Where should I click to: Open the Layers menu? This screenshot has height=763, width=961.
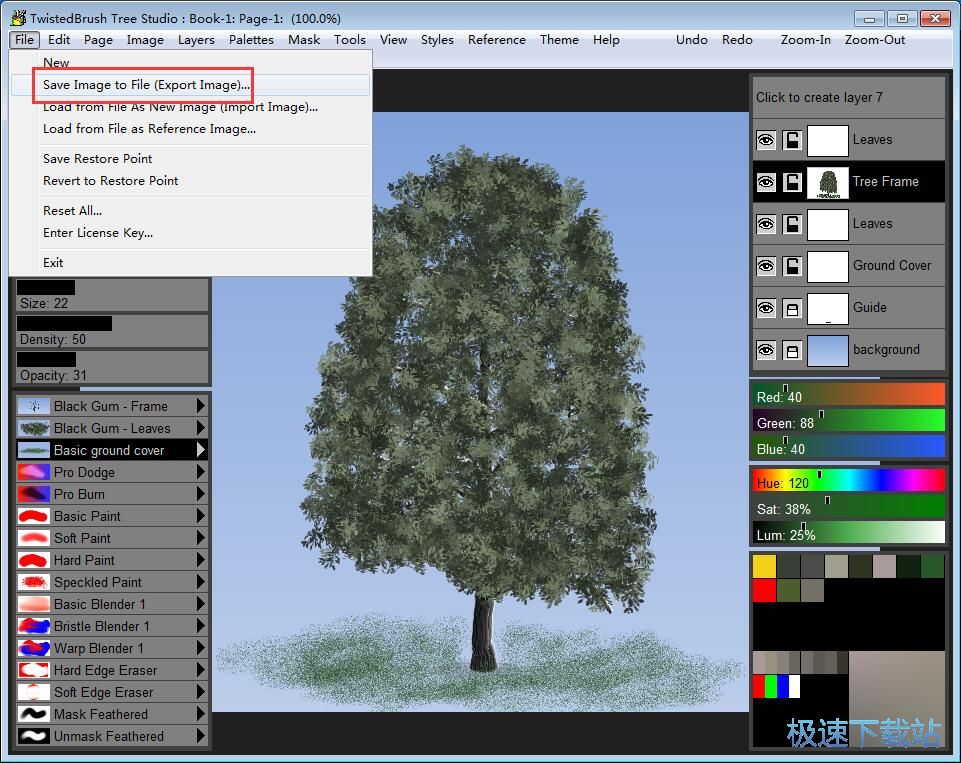pos(196,40)
